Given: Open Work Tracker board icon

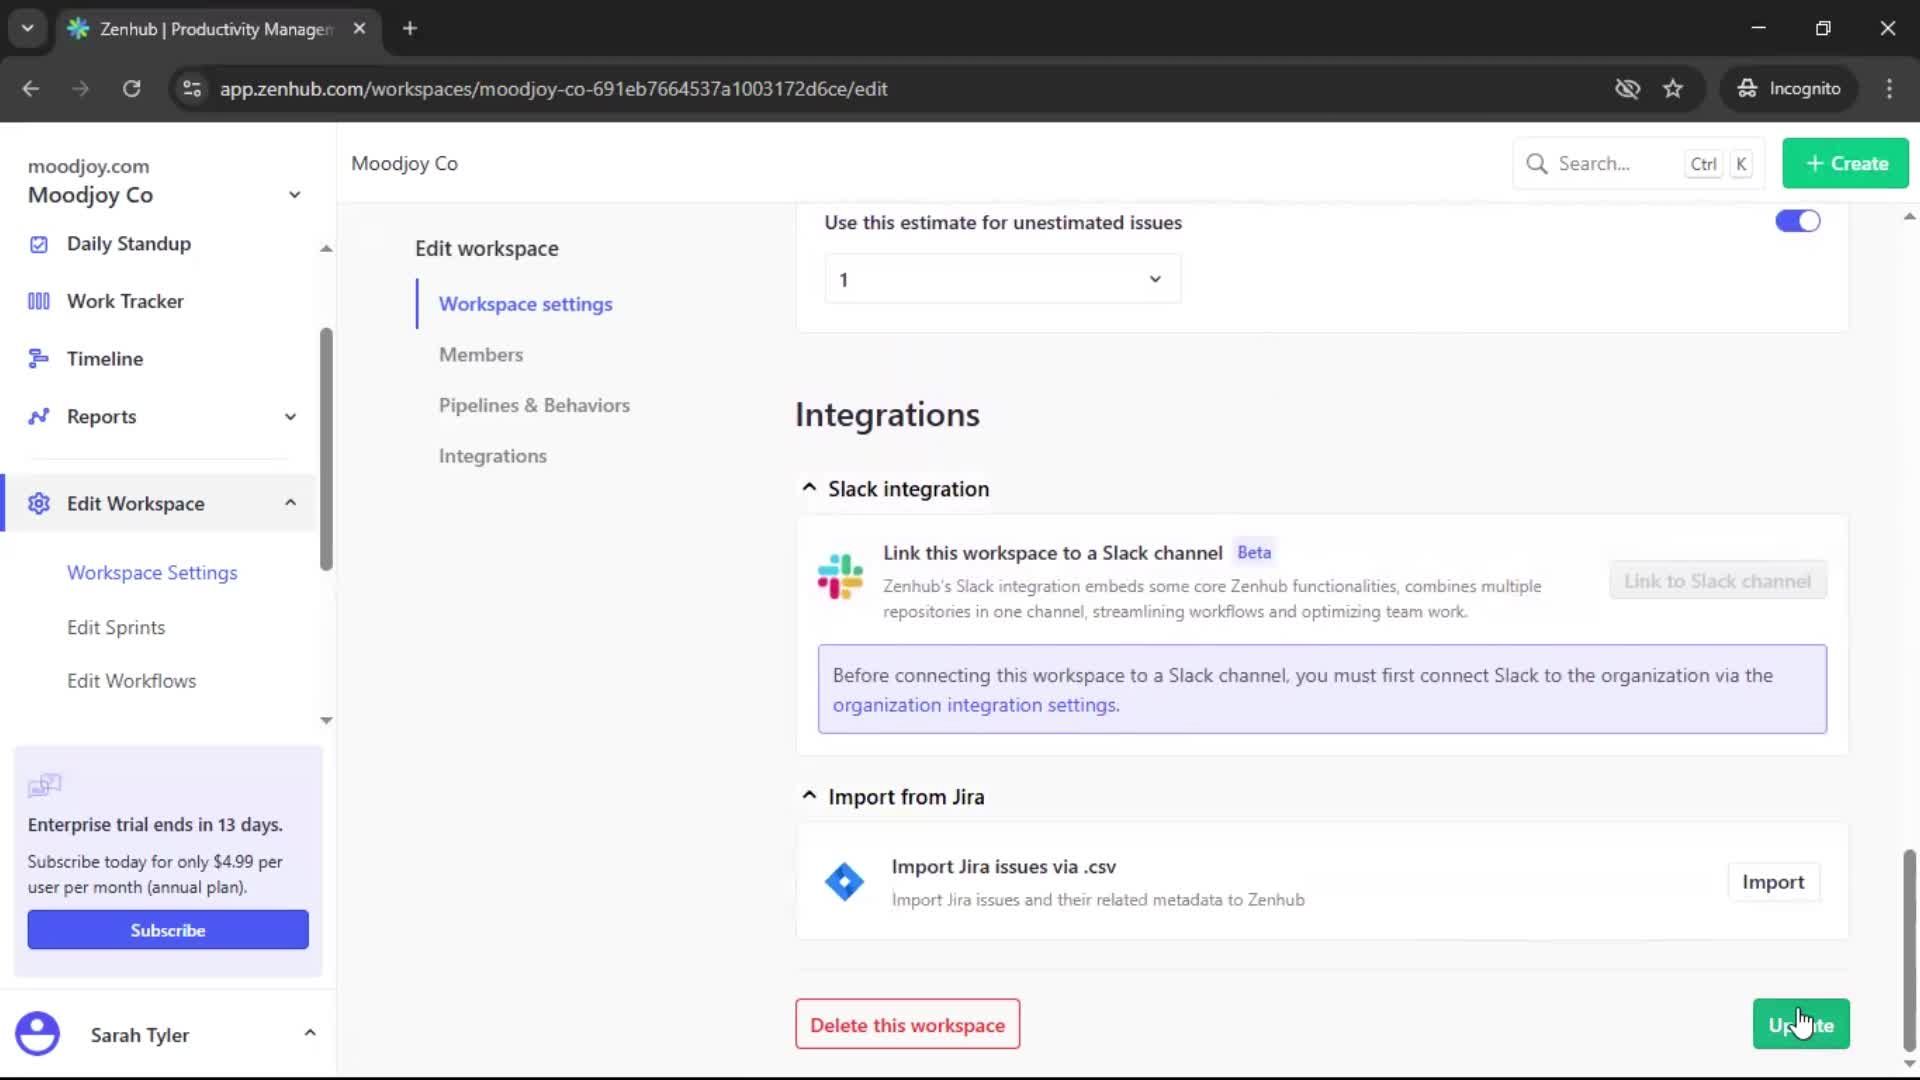Looking at the screenshot, I should (x=39, y=301).
